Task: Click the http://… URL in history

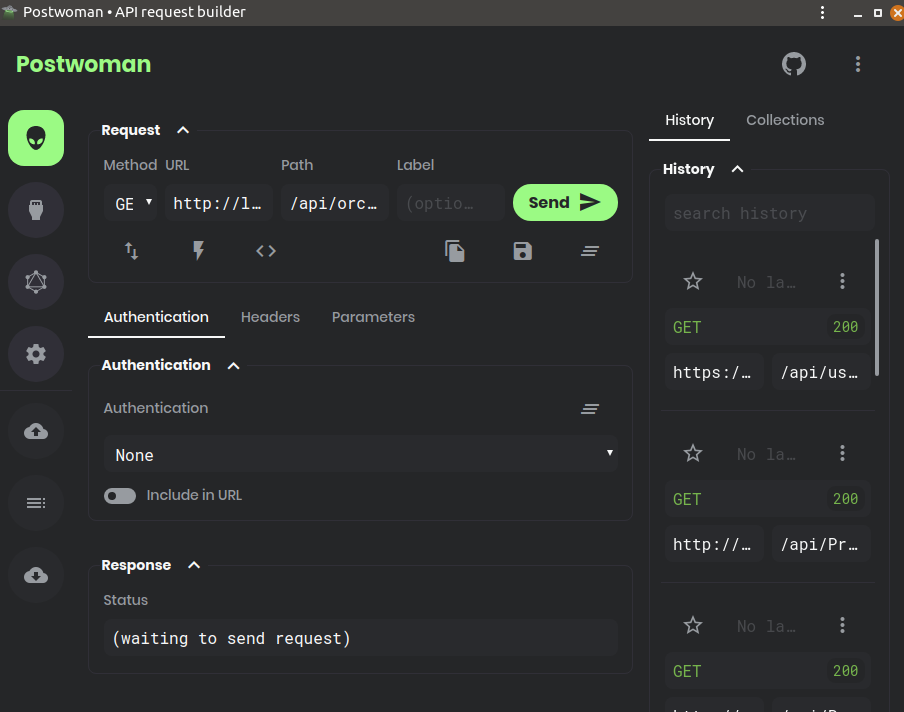Action: (714, 544)
